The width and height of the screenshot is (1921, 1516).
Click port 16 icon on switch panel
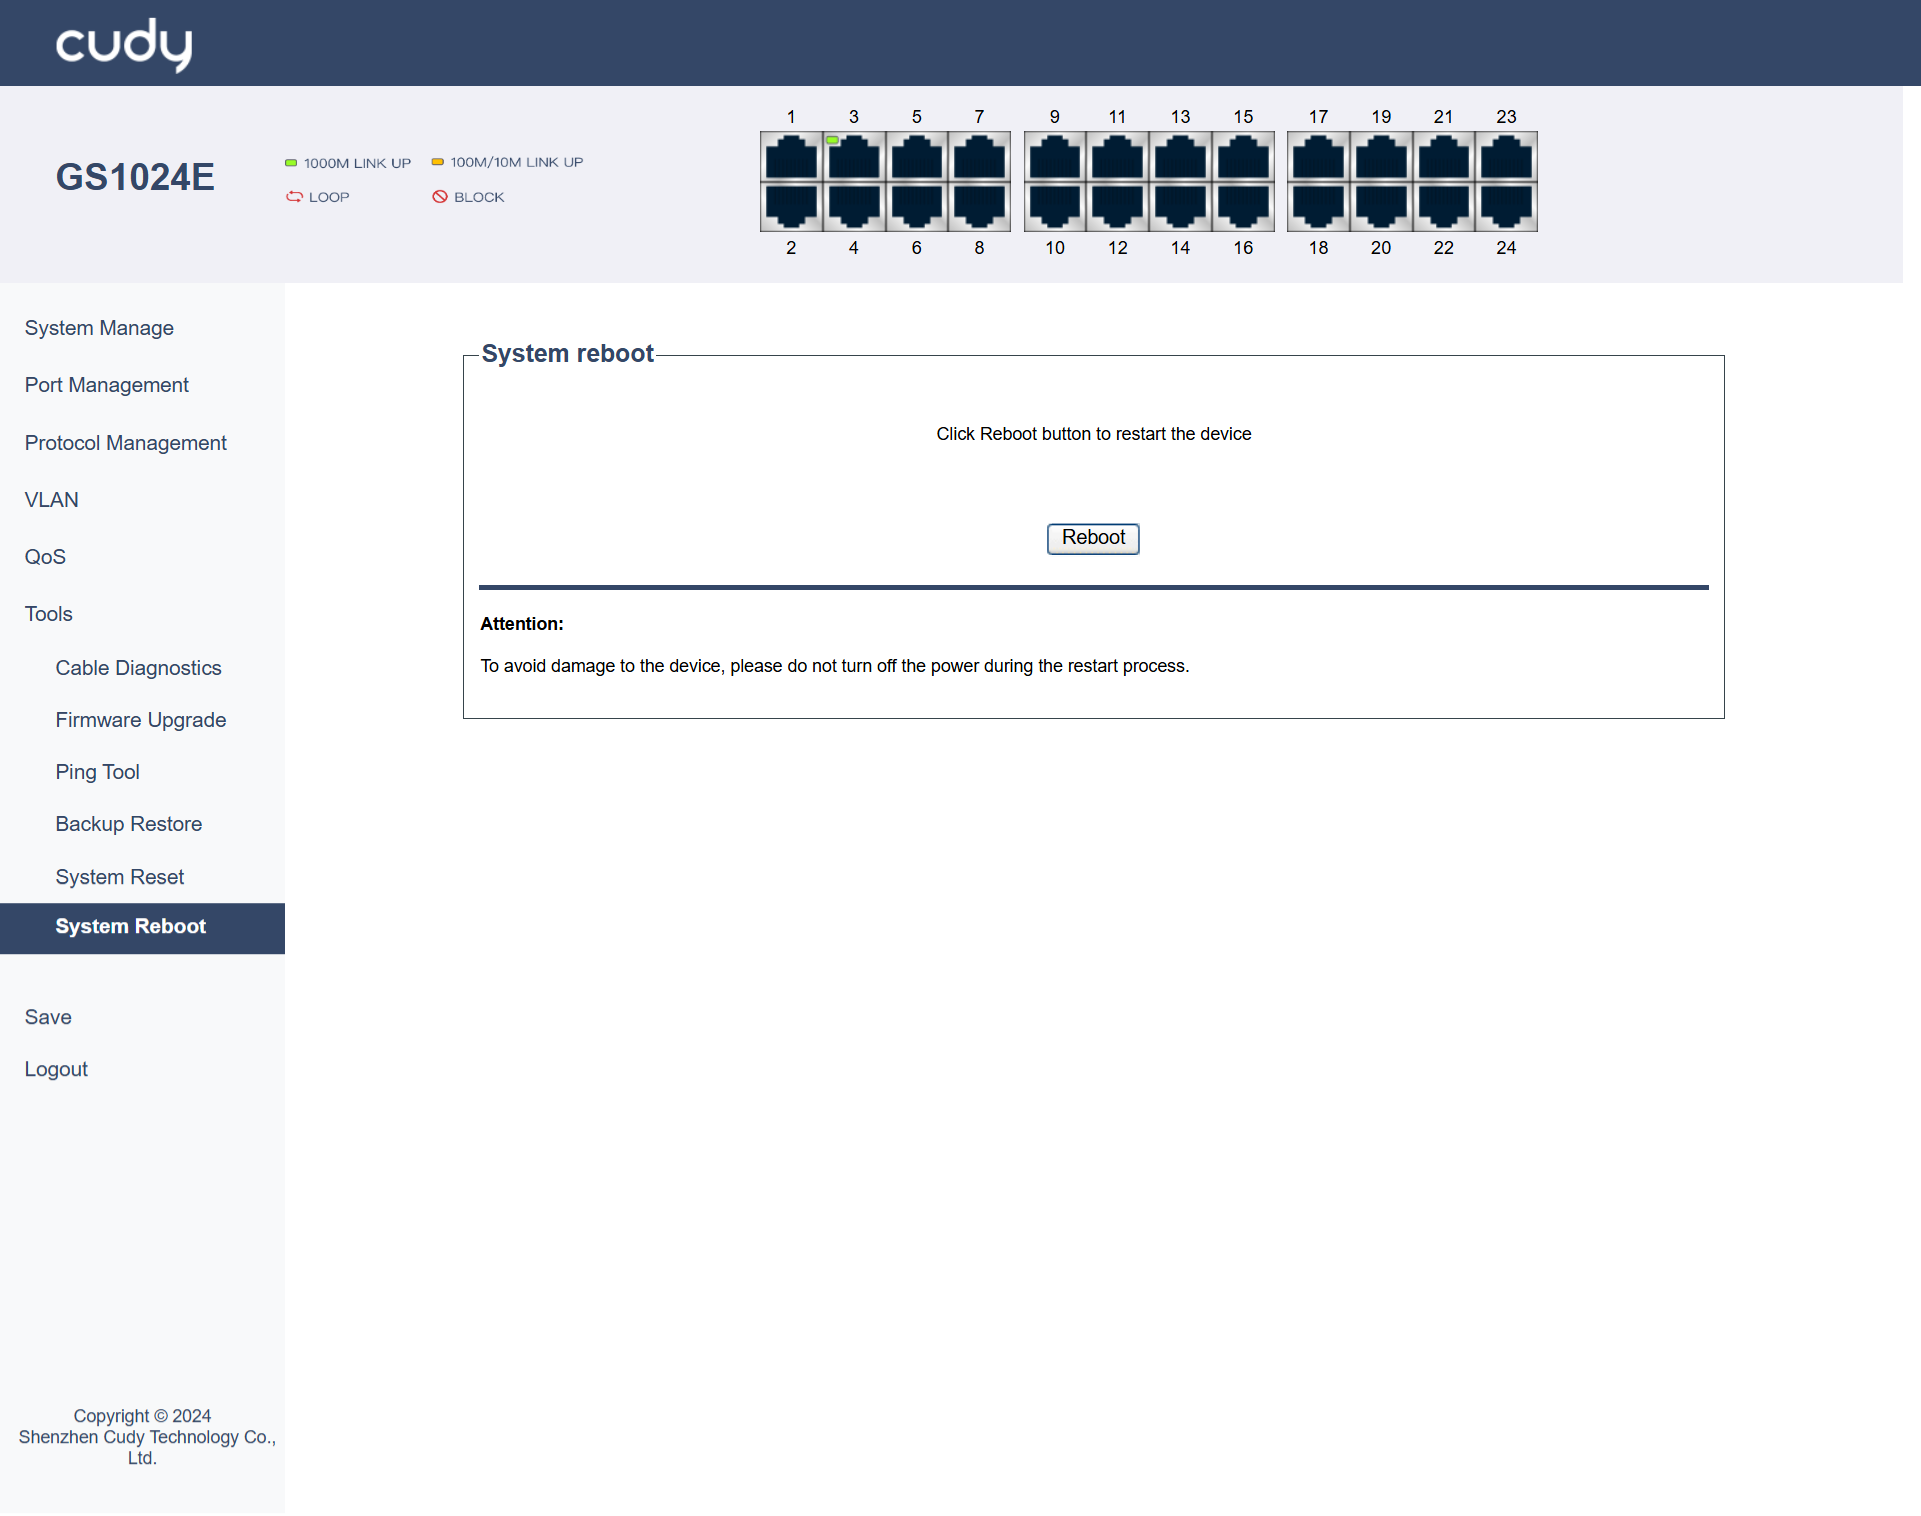(1243, 206)
